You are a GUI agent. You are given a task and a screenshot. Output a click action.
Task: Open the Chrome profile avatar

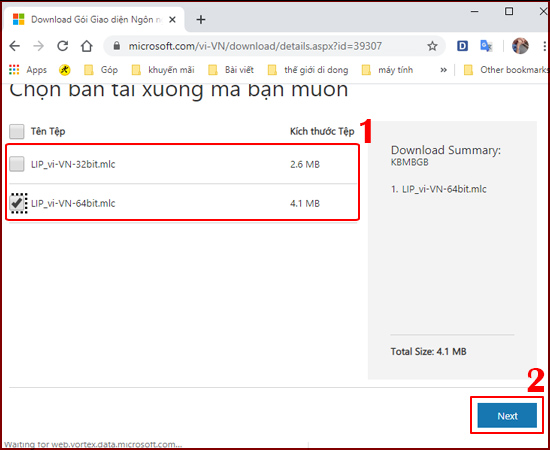(520, 46)
